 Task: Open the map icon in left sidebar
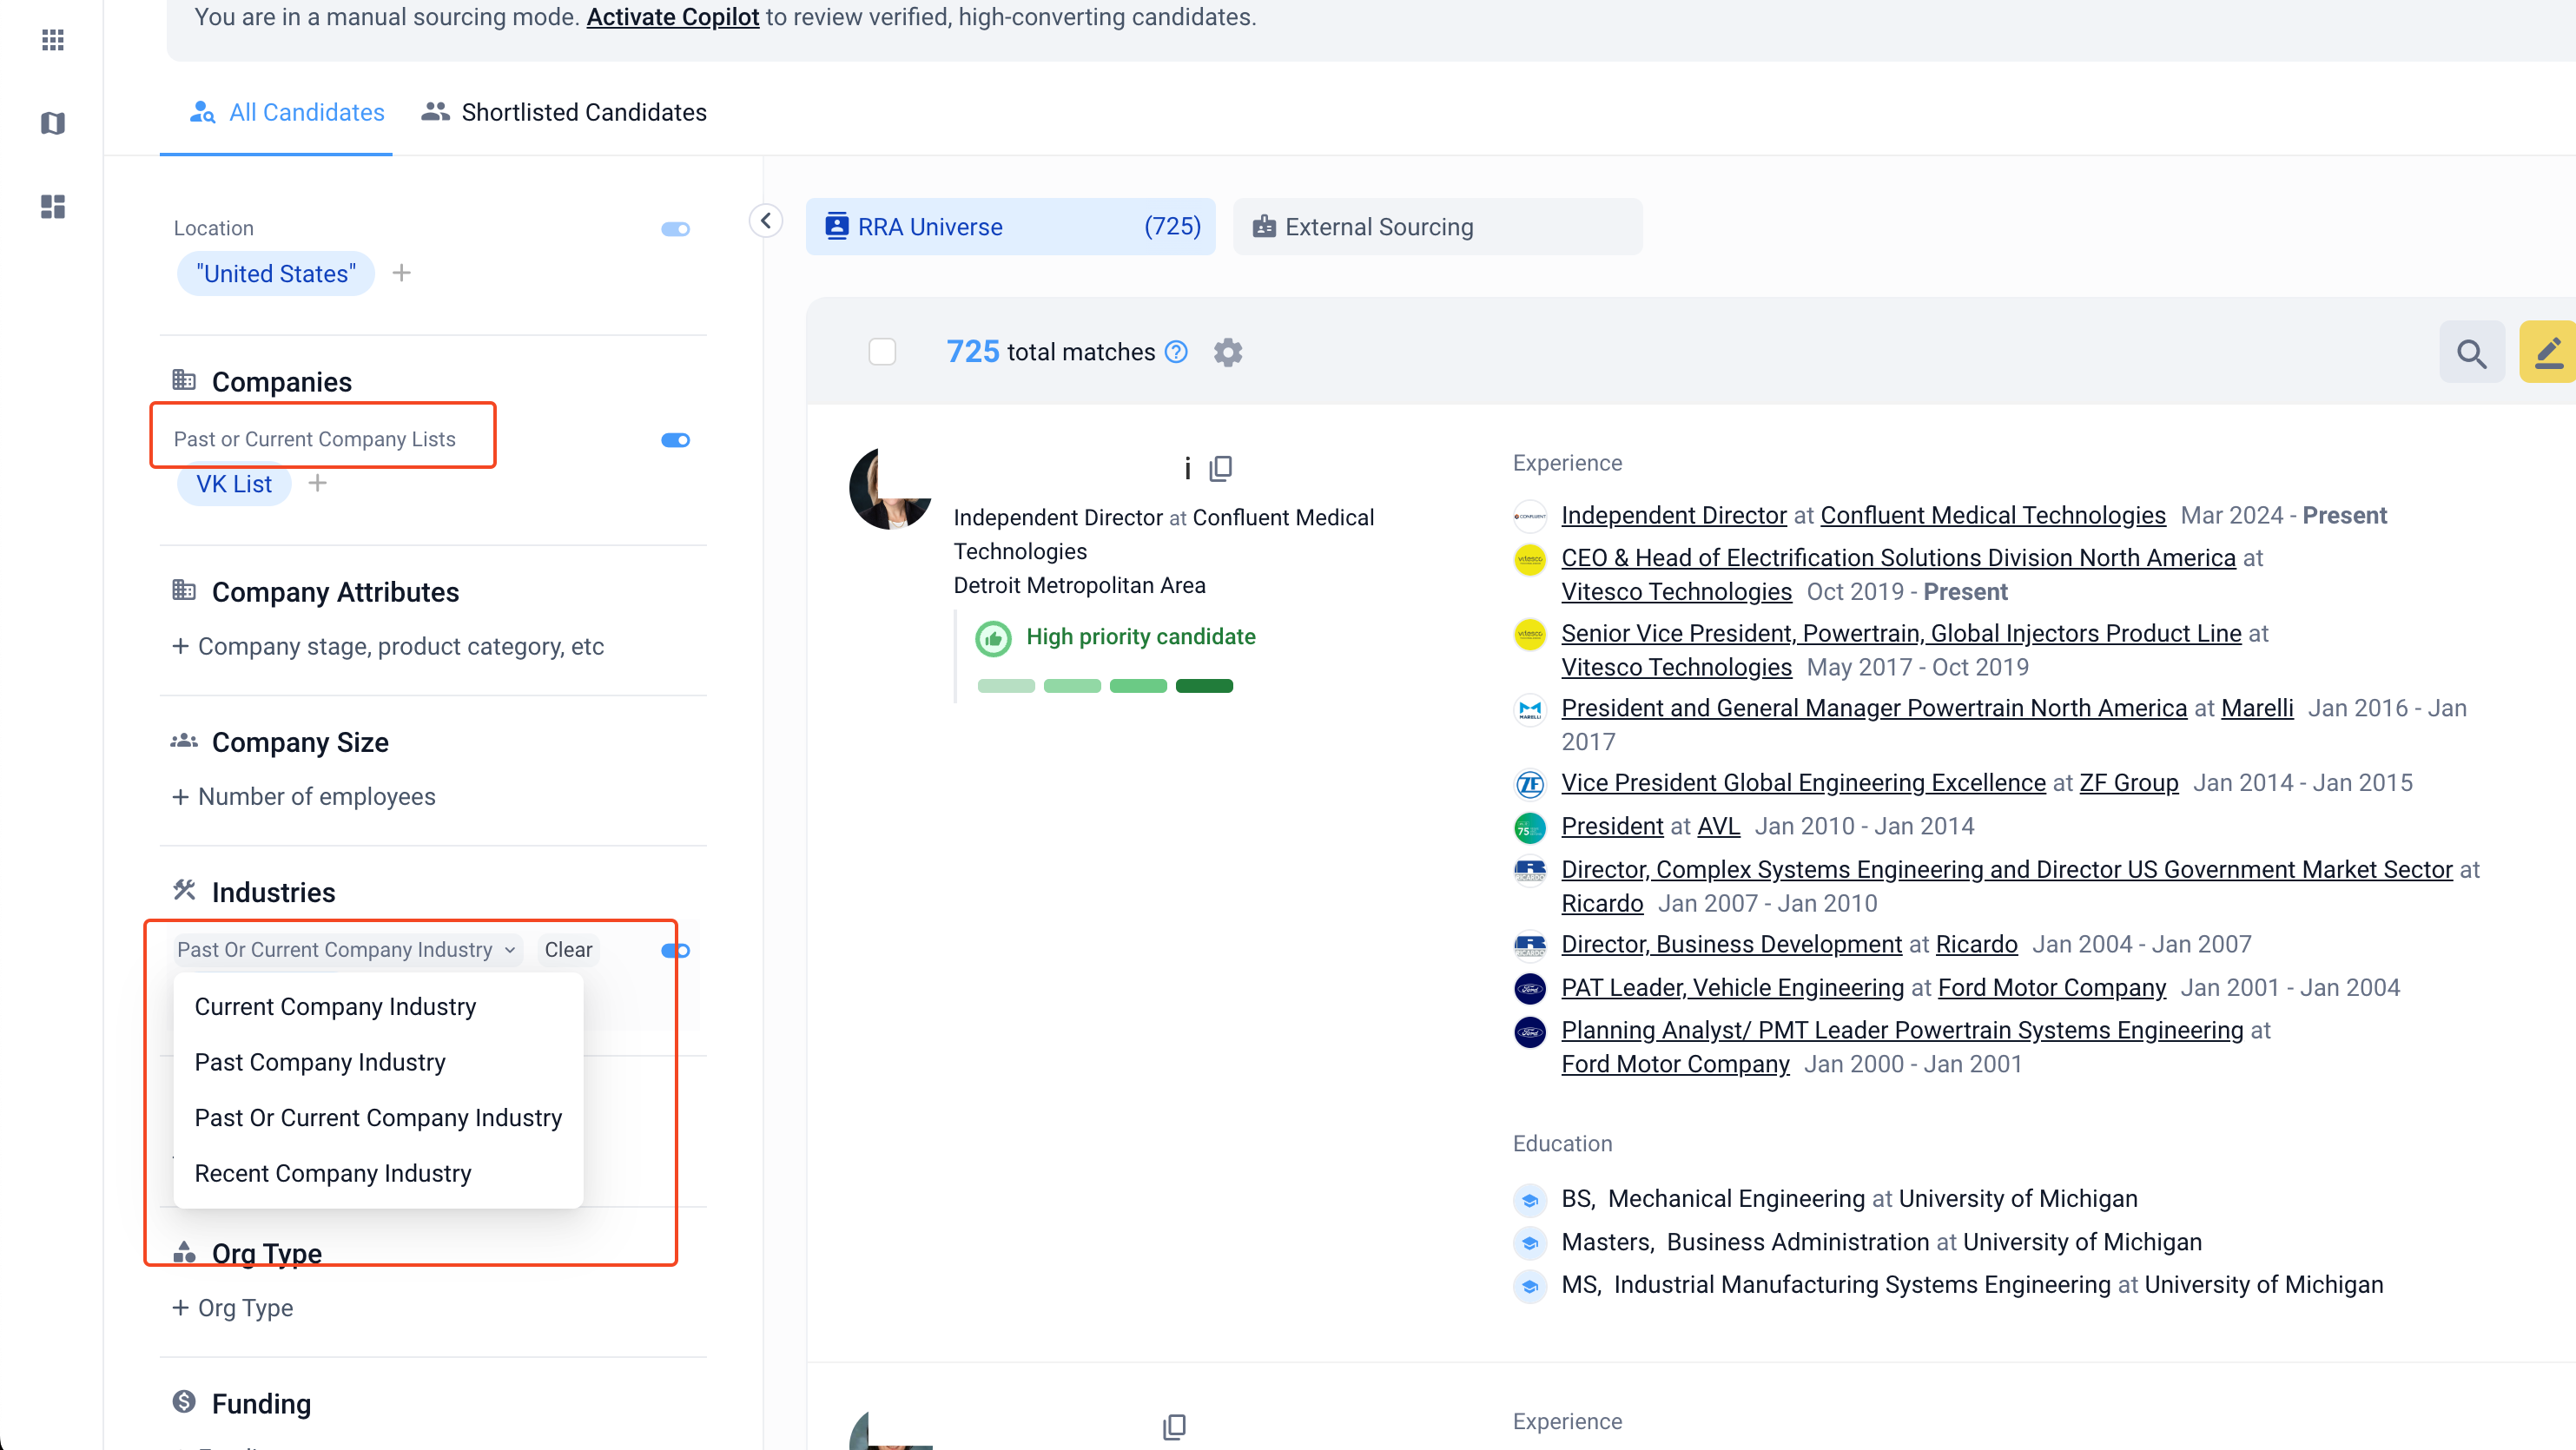point(53,123)
